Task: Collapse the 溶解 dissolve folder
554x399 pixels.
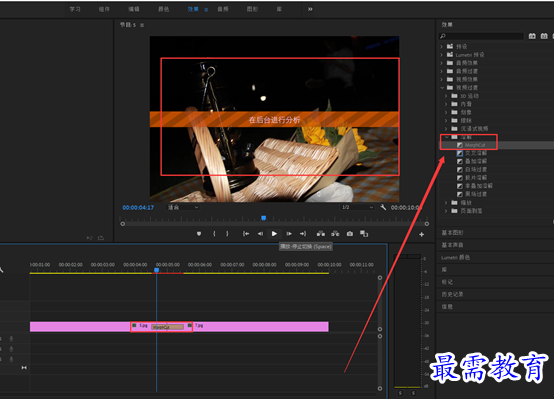Action: [446, 137]
